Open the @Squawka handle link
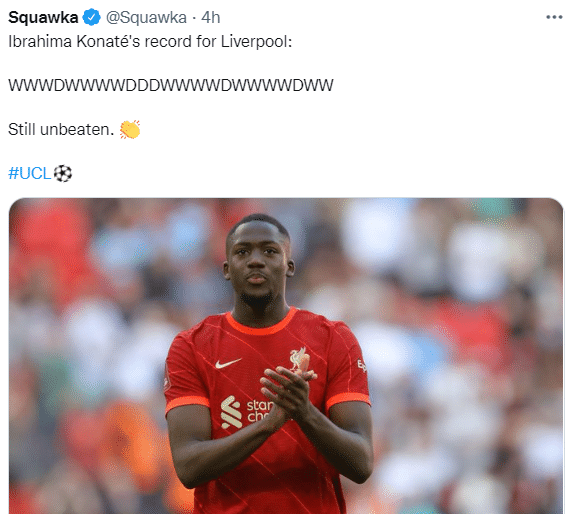The width and height of the screenshot is (571, 514). (146, 17)
